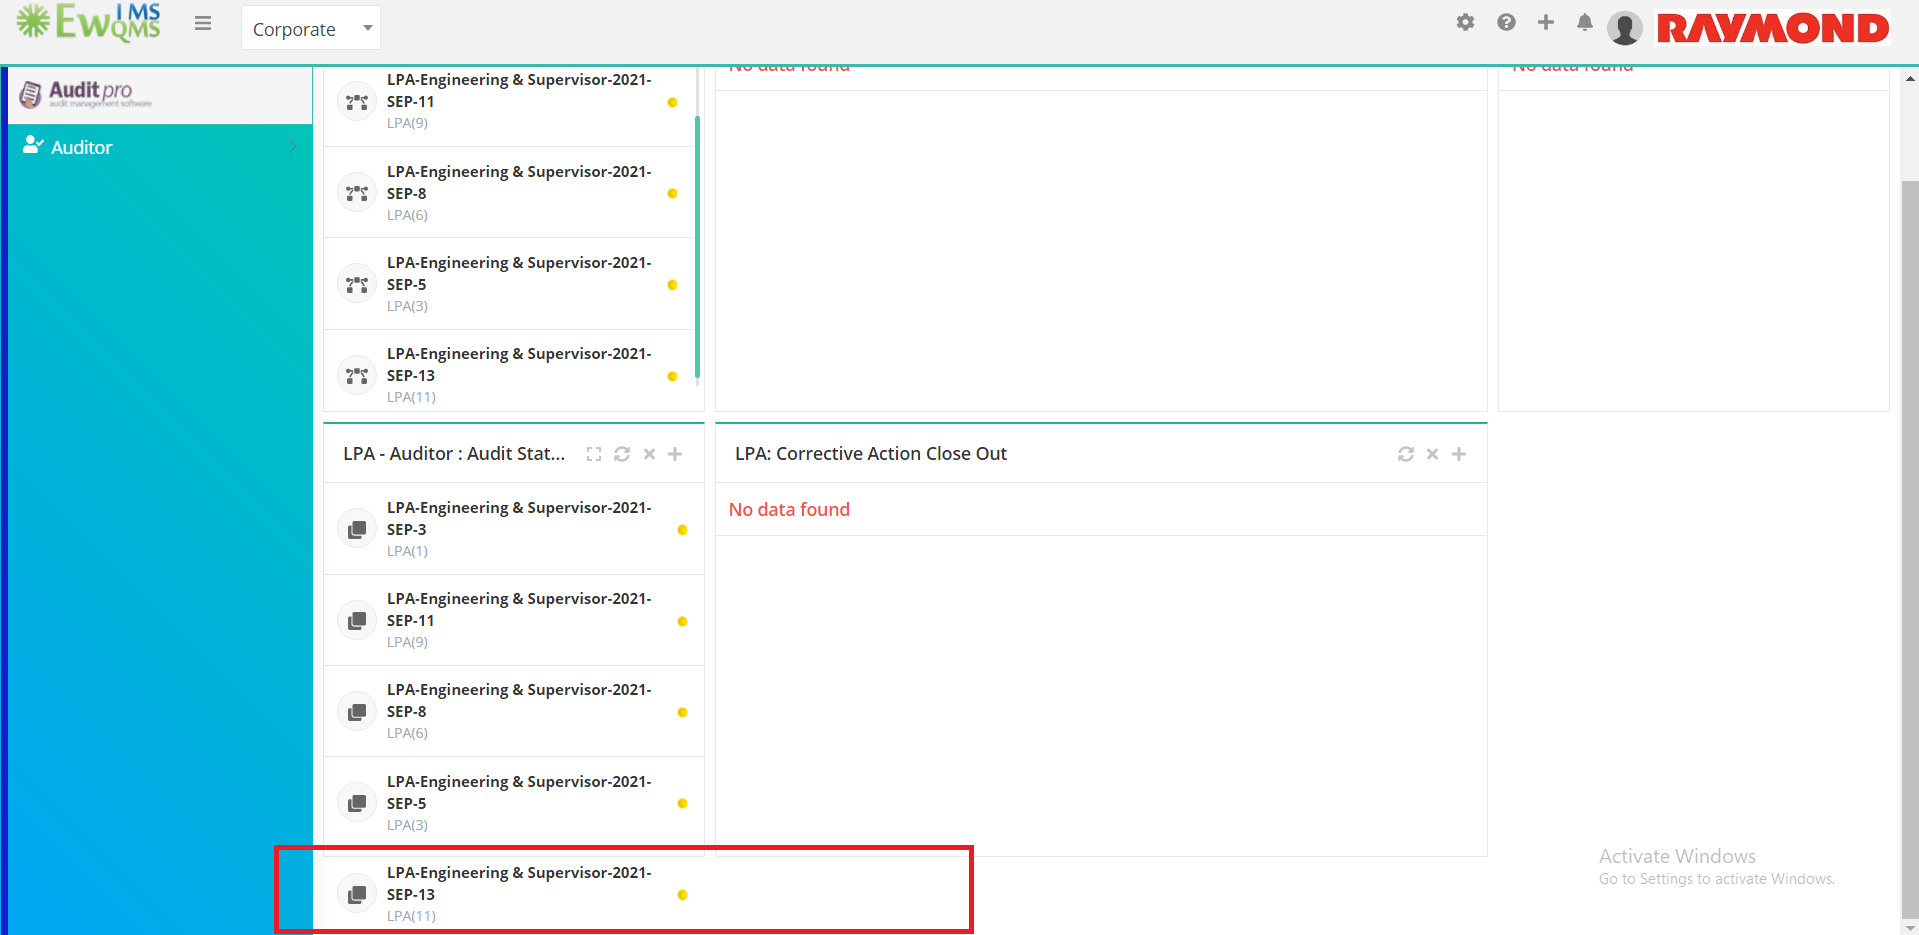Screen dimensions: 1919x935
Task: Expand the Auditor menu chevron
Action: click(293, 147)
